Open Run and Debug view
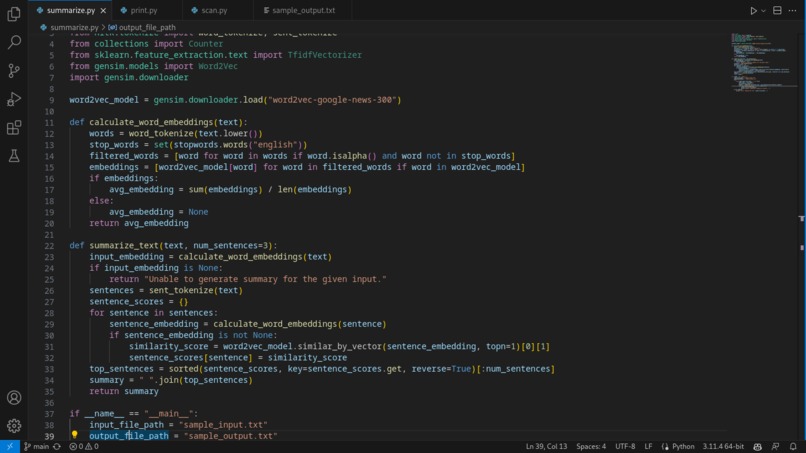The height and width of the screenshot is (453, 806). coord(14,99)
